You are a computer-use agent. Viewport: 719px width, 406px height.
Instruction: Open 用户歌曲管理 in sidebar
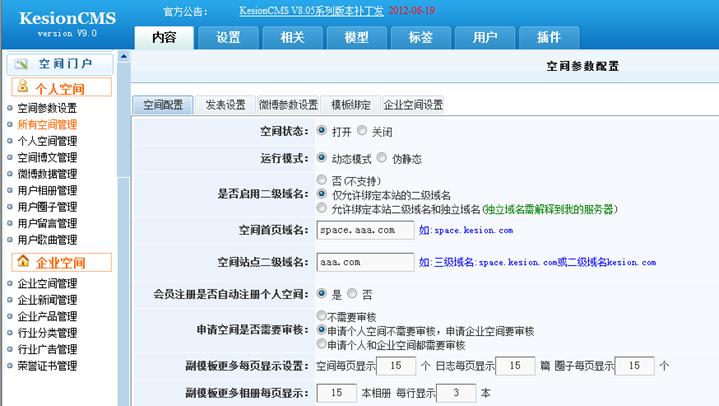(47, 240)
